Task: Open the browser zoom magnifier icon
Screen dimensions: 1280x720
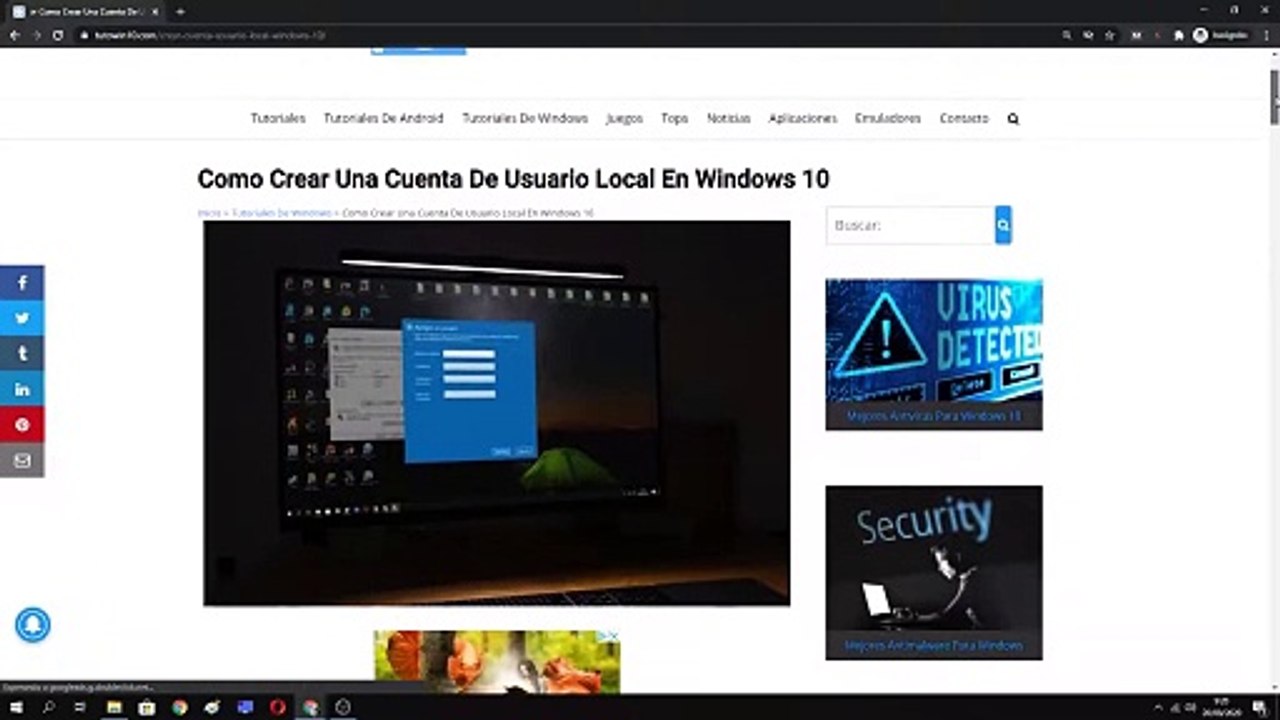Action: 1067,35
